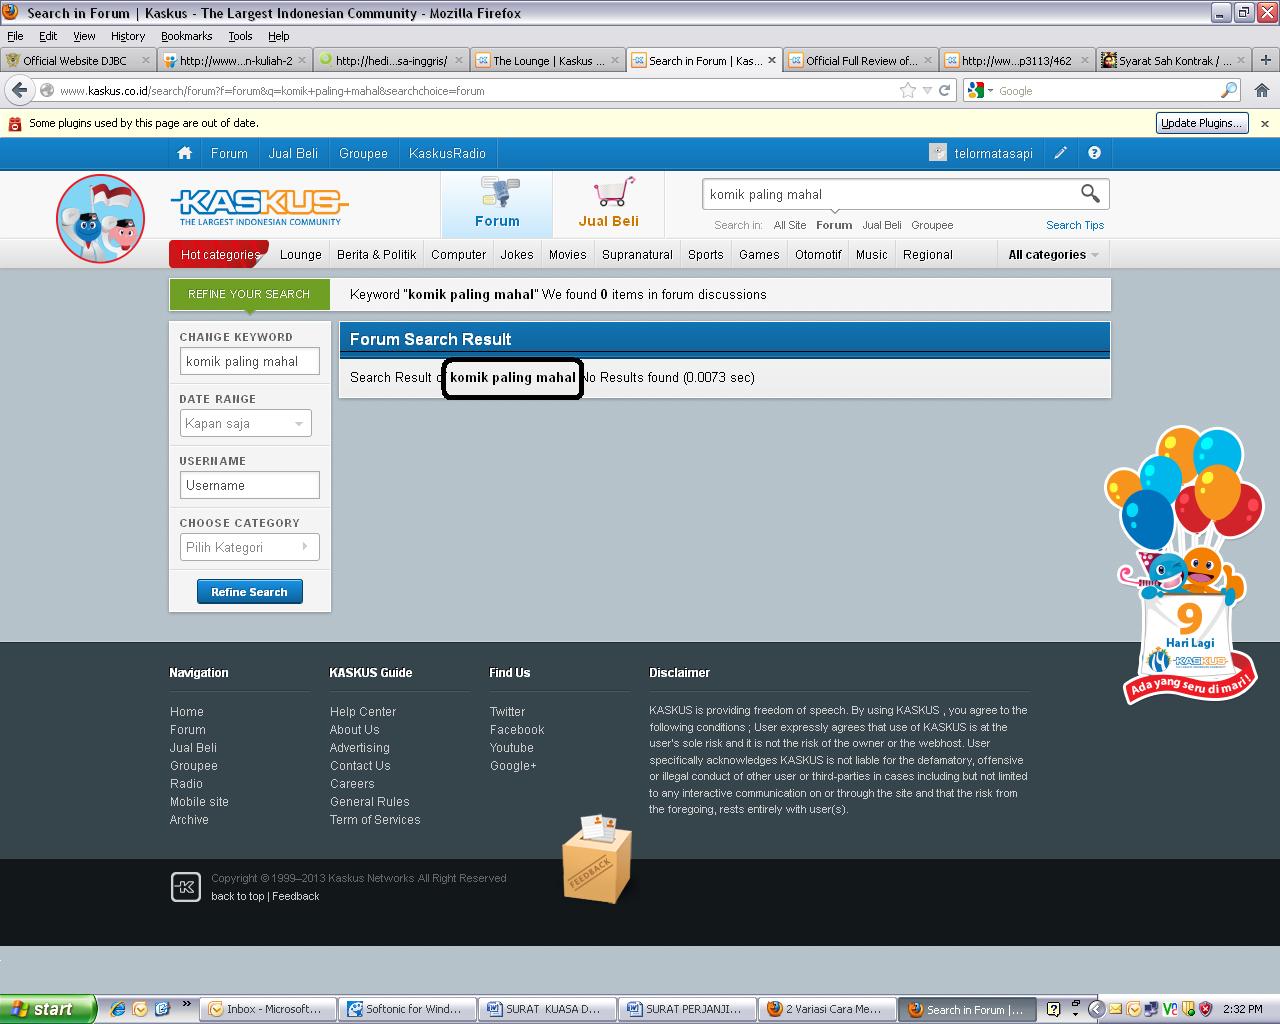Open Internet Explorer from quick launch
This screenshot has height=1024, width=1280.
pos(117,1009)
